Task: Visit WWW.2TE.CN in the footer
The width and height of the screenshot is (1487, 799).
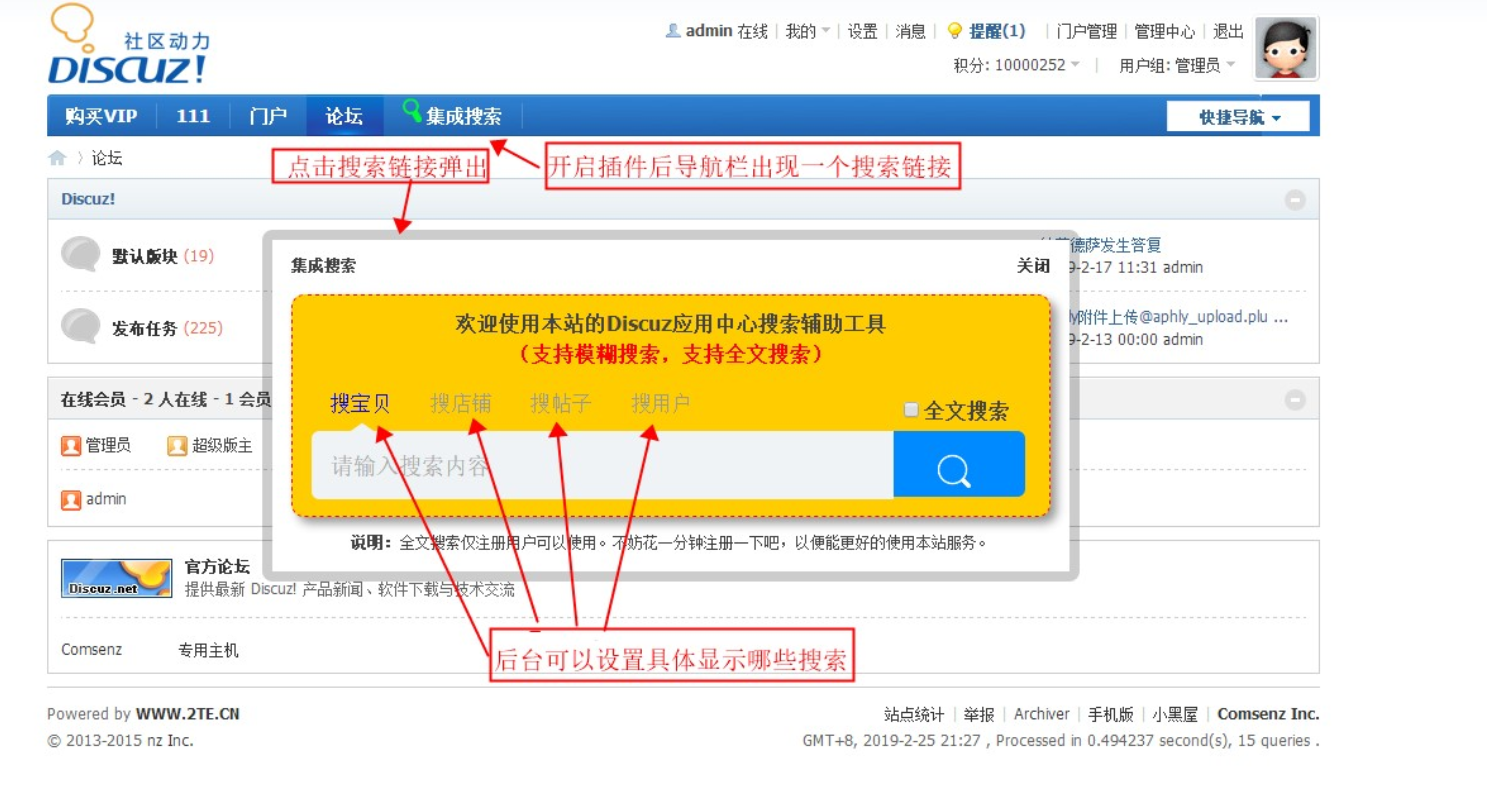Action: (188, 714)
